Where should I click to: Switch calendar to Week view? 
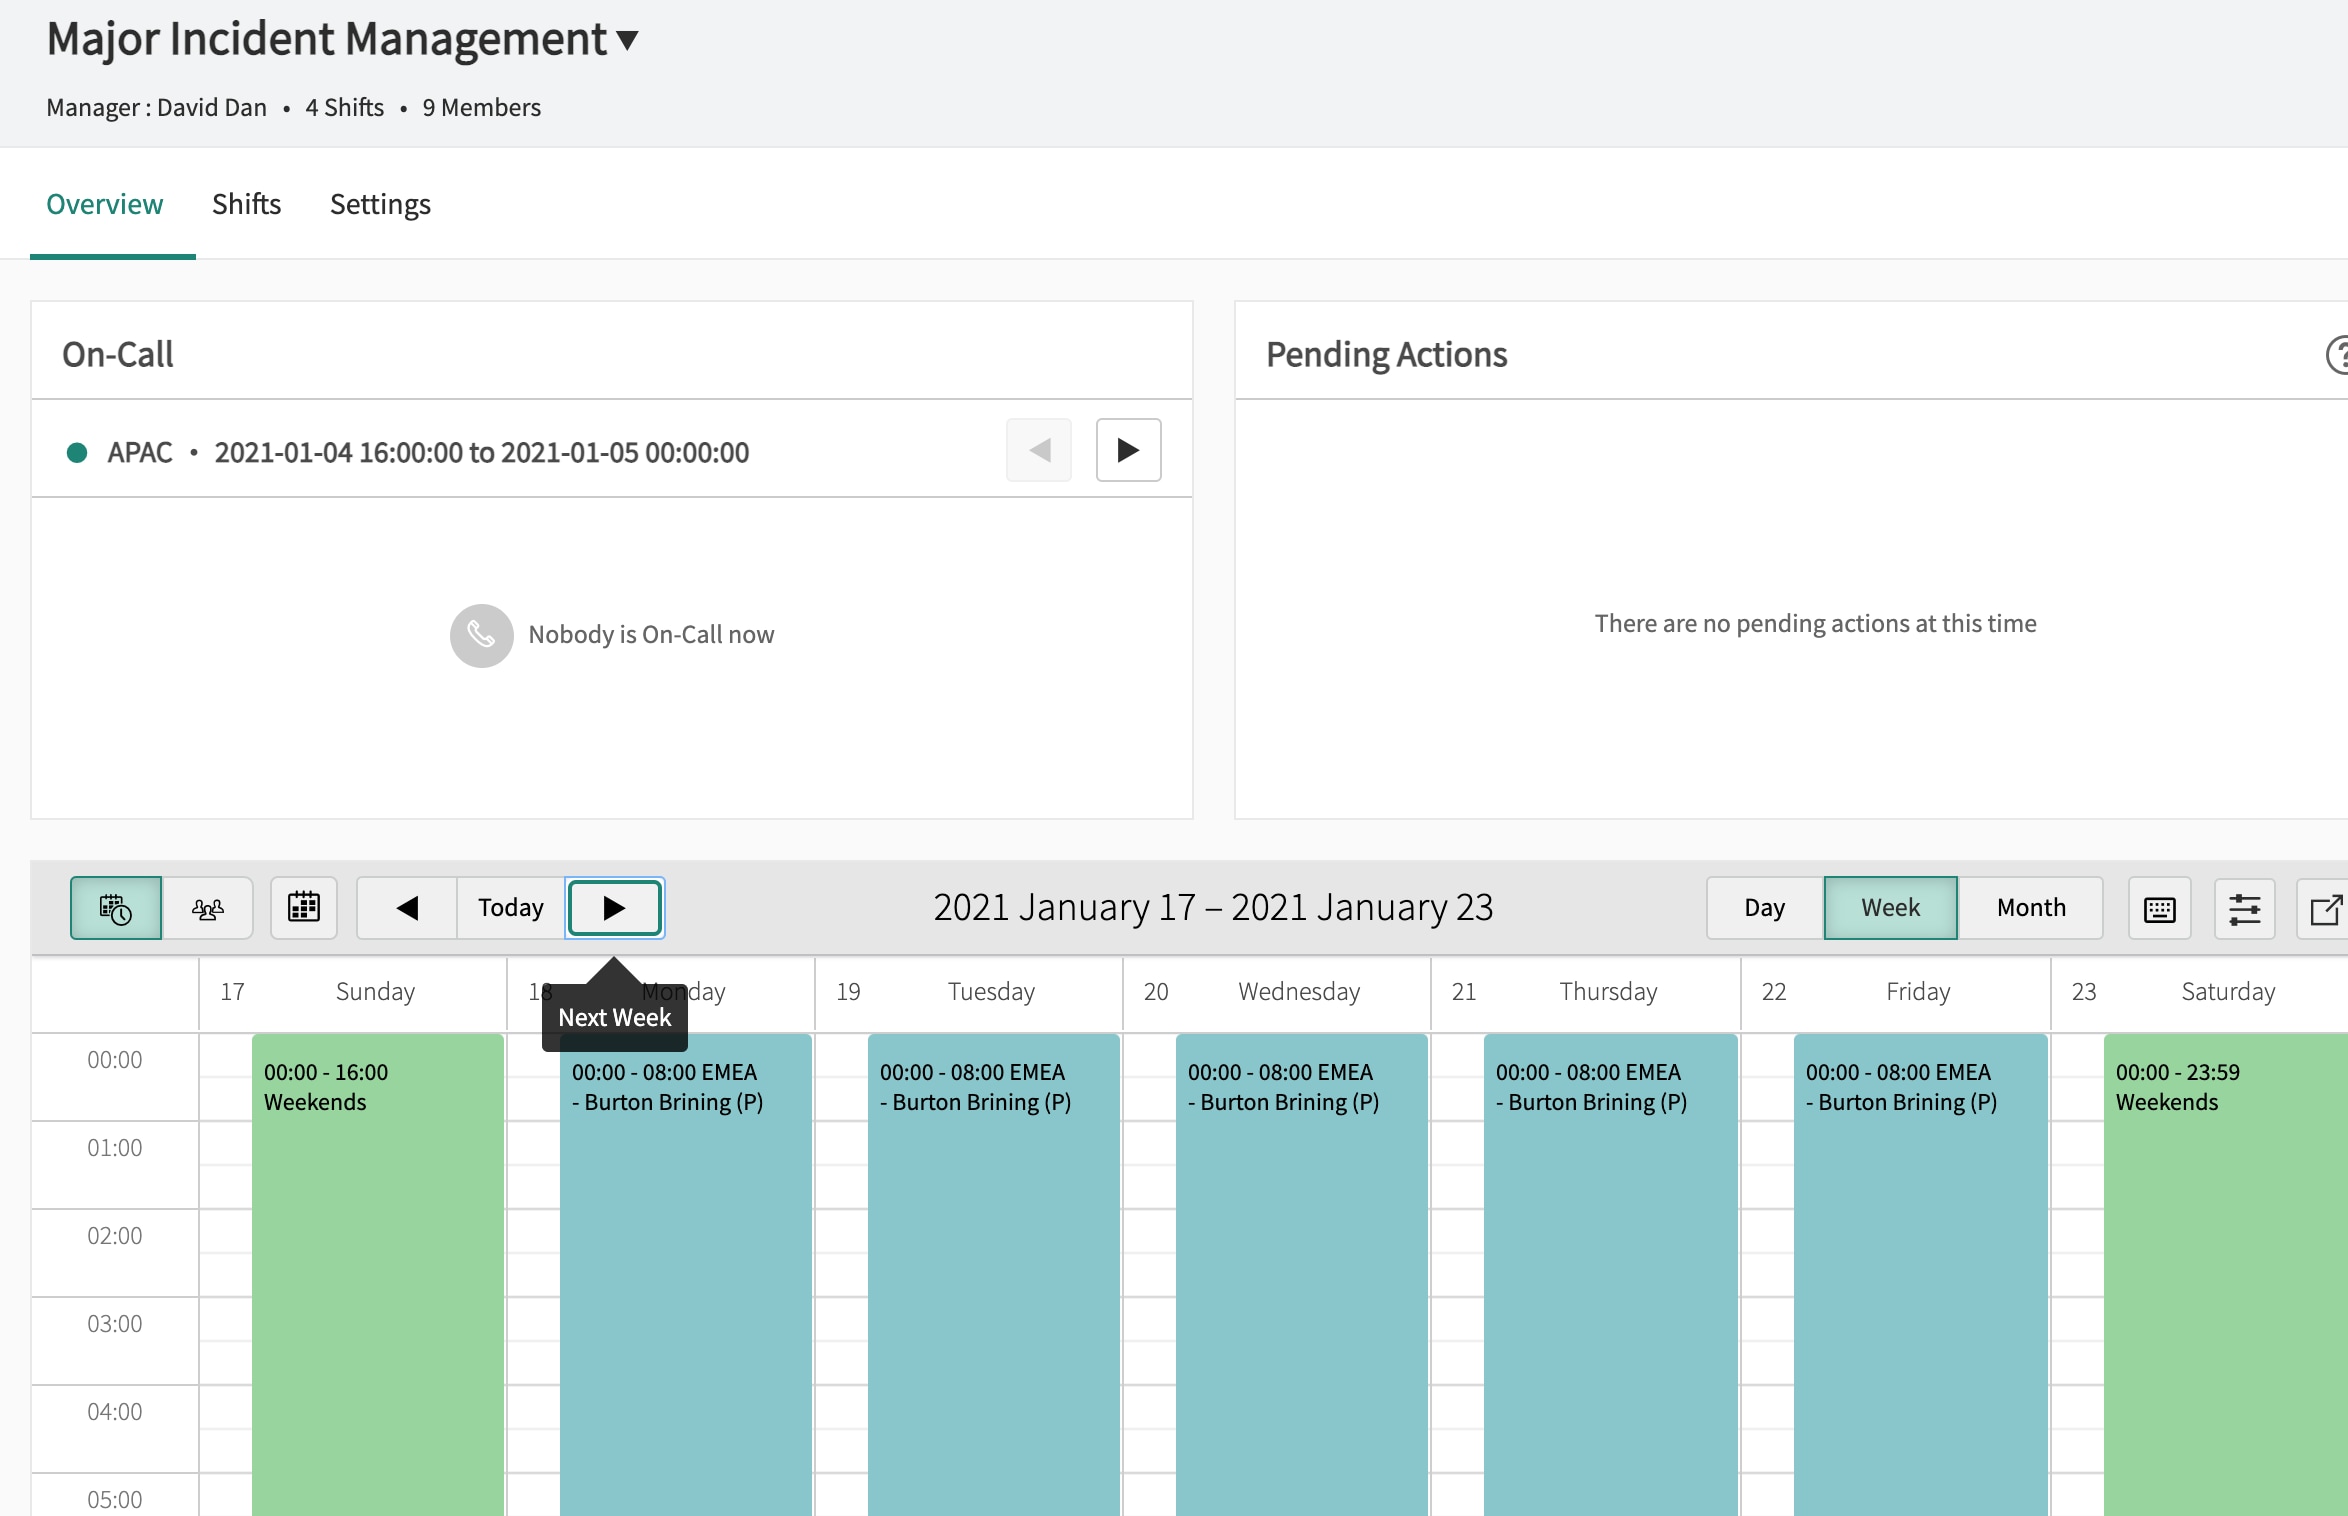pyautogui.click(x=1890, y=908)
